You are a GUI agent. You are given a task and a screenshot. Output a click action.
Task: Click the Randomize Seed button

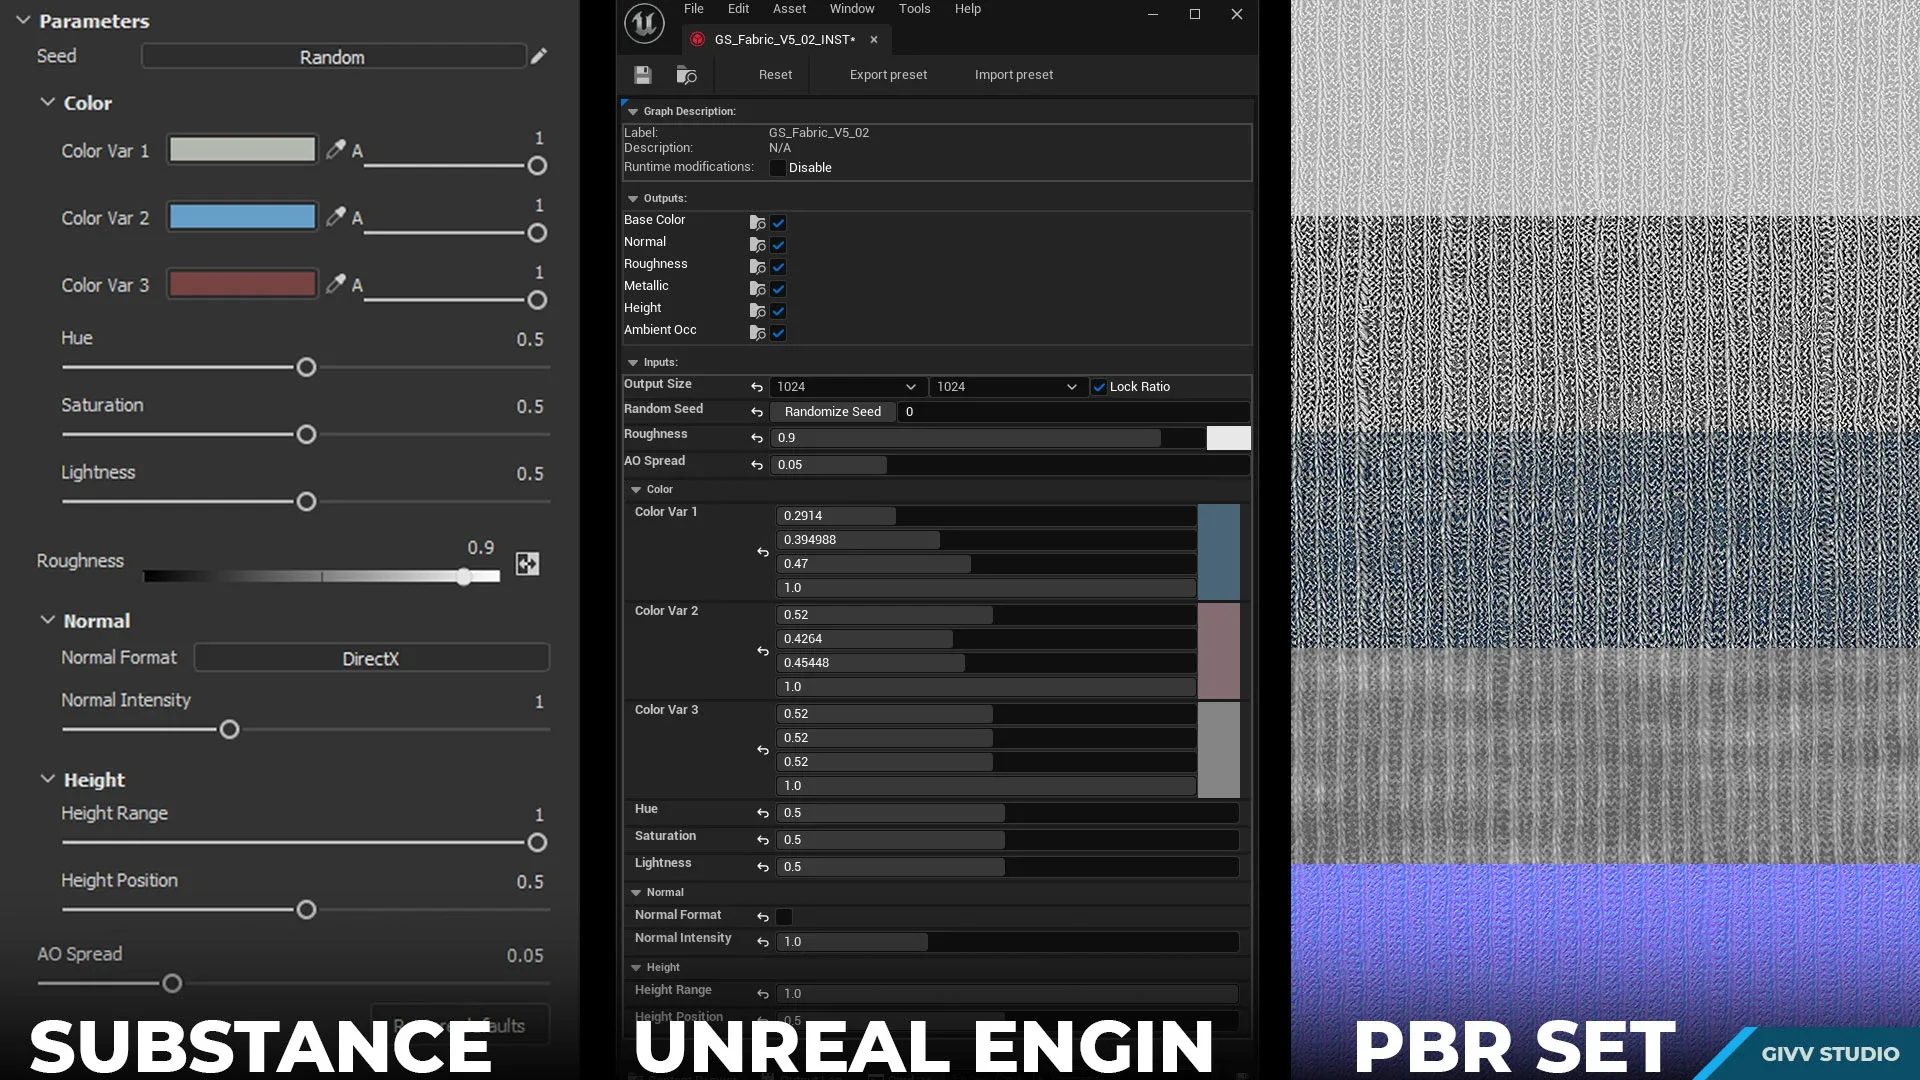tap(832, 412)
